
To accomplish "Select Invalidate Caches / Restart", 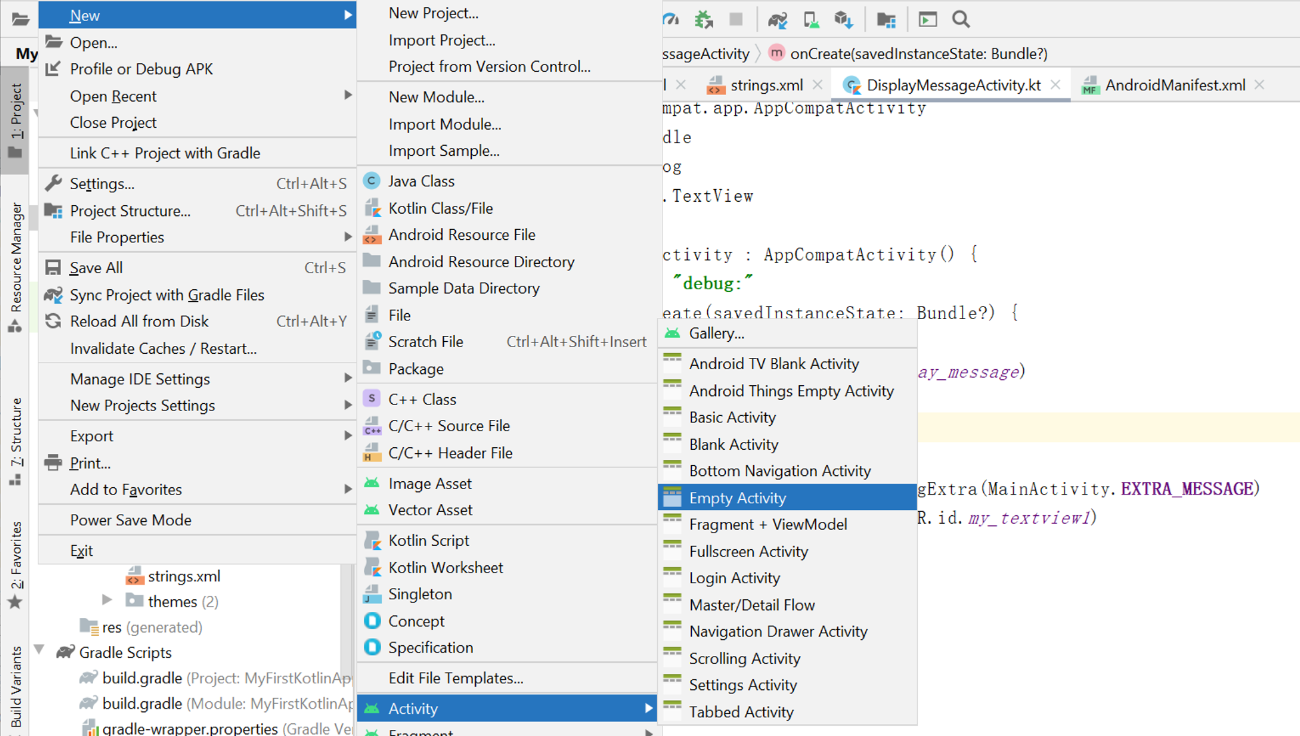I will coord(197,348).
